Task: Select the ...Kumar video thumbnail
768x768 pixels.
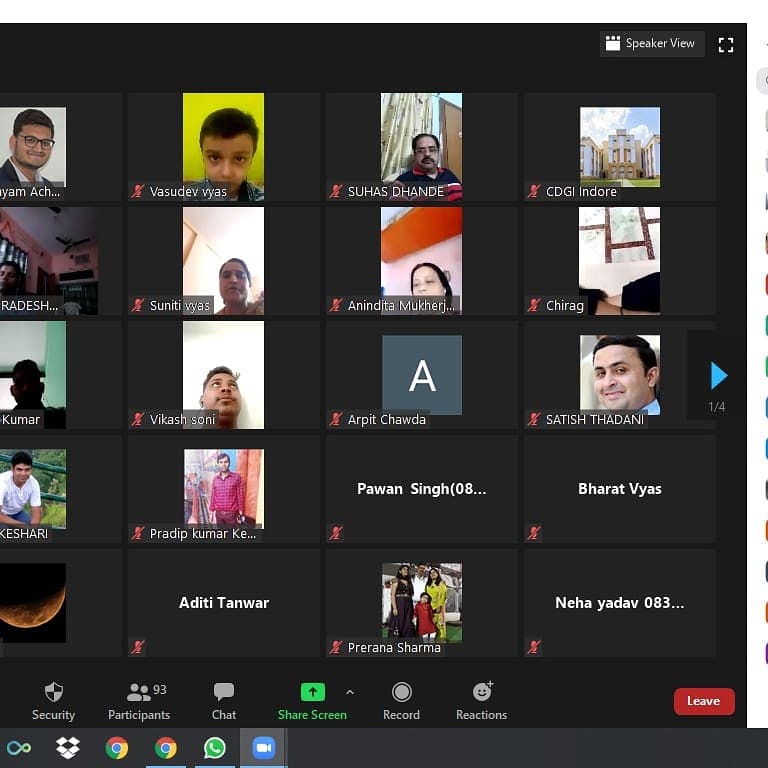Action: click(x=33, y=375)
